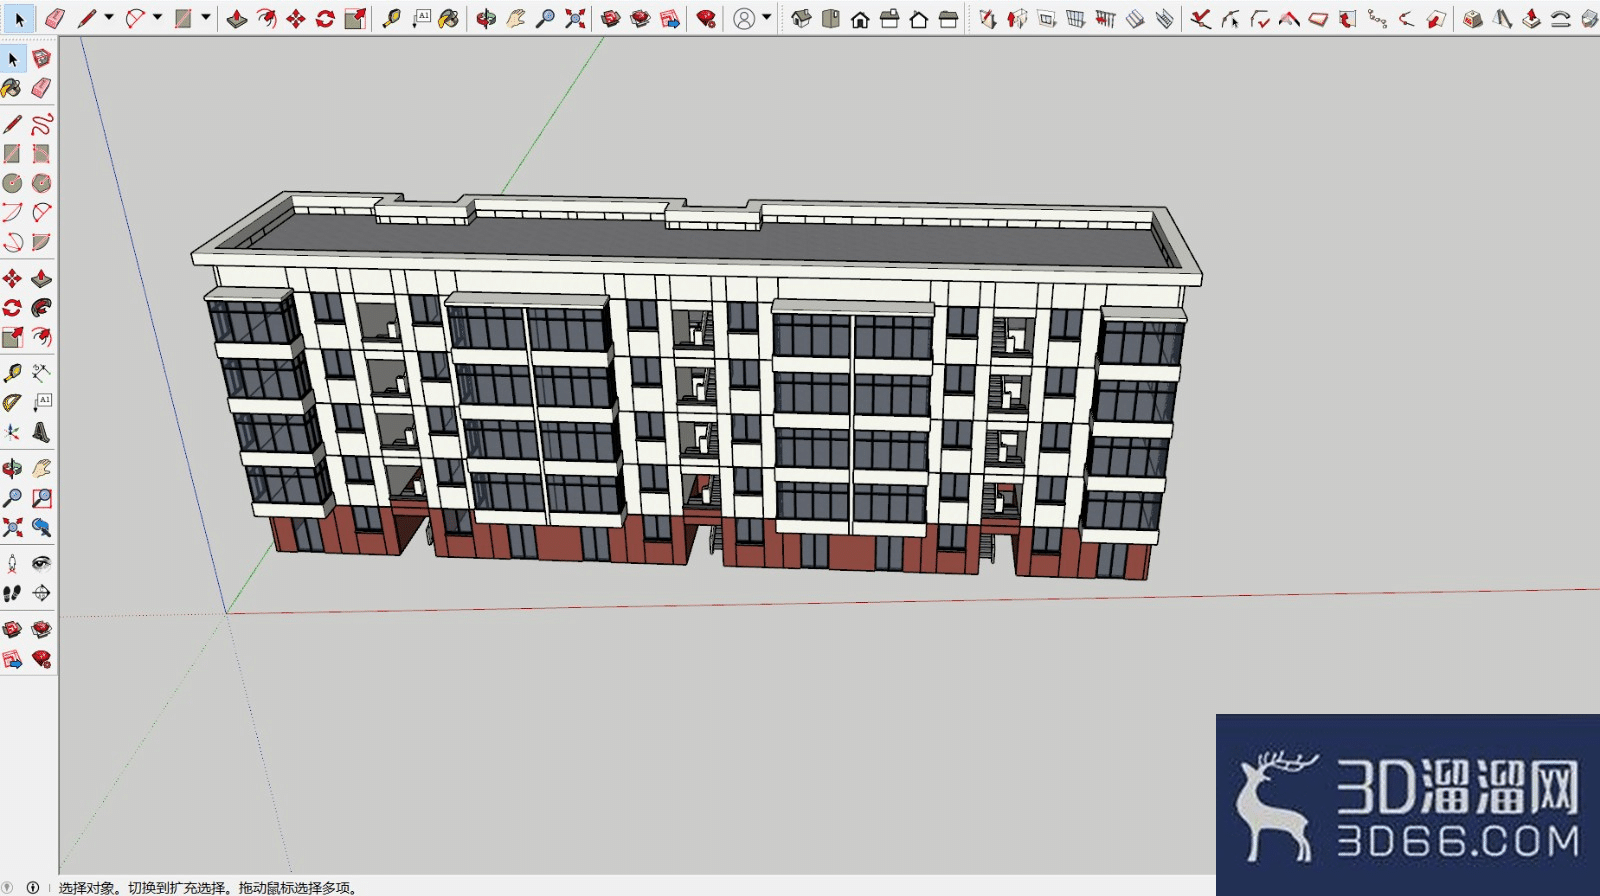Click the info circle icon in status bar
This screenshot has height=896, width=1600.
coord(33,887)
